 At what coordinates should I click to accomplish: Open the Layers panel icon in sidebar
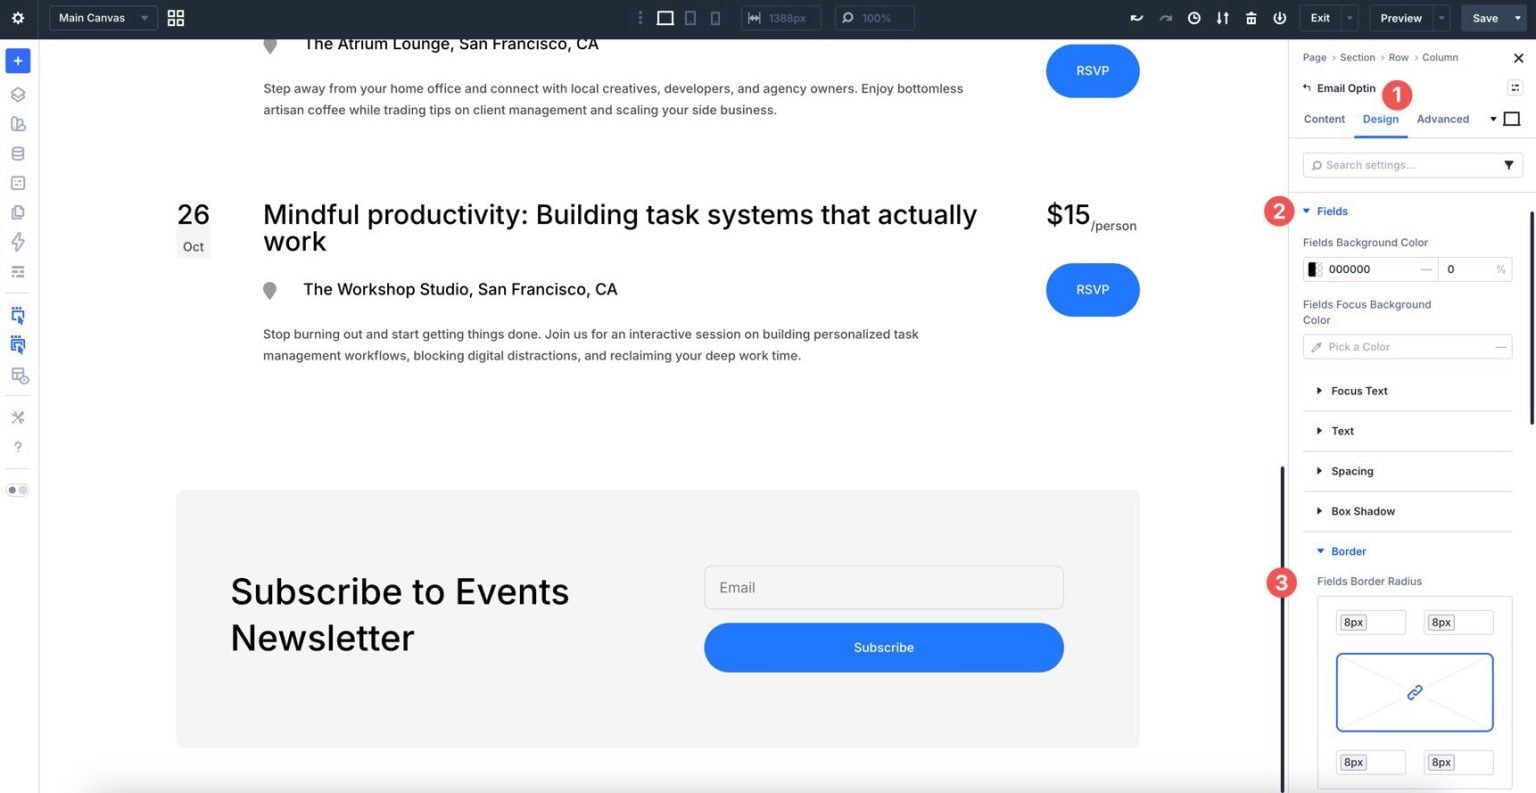[18, 95]
